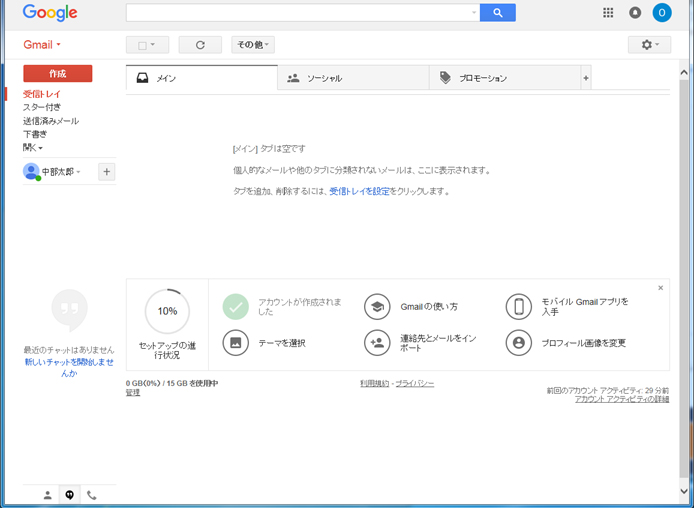Screen dimensions: 694x508
Task: Click 新しいチャットを開始しませんか link
Action: (x=69, y=367)
